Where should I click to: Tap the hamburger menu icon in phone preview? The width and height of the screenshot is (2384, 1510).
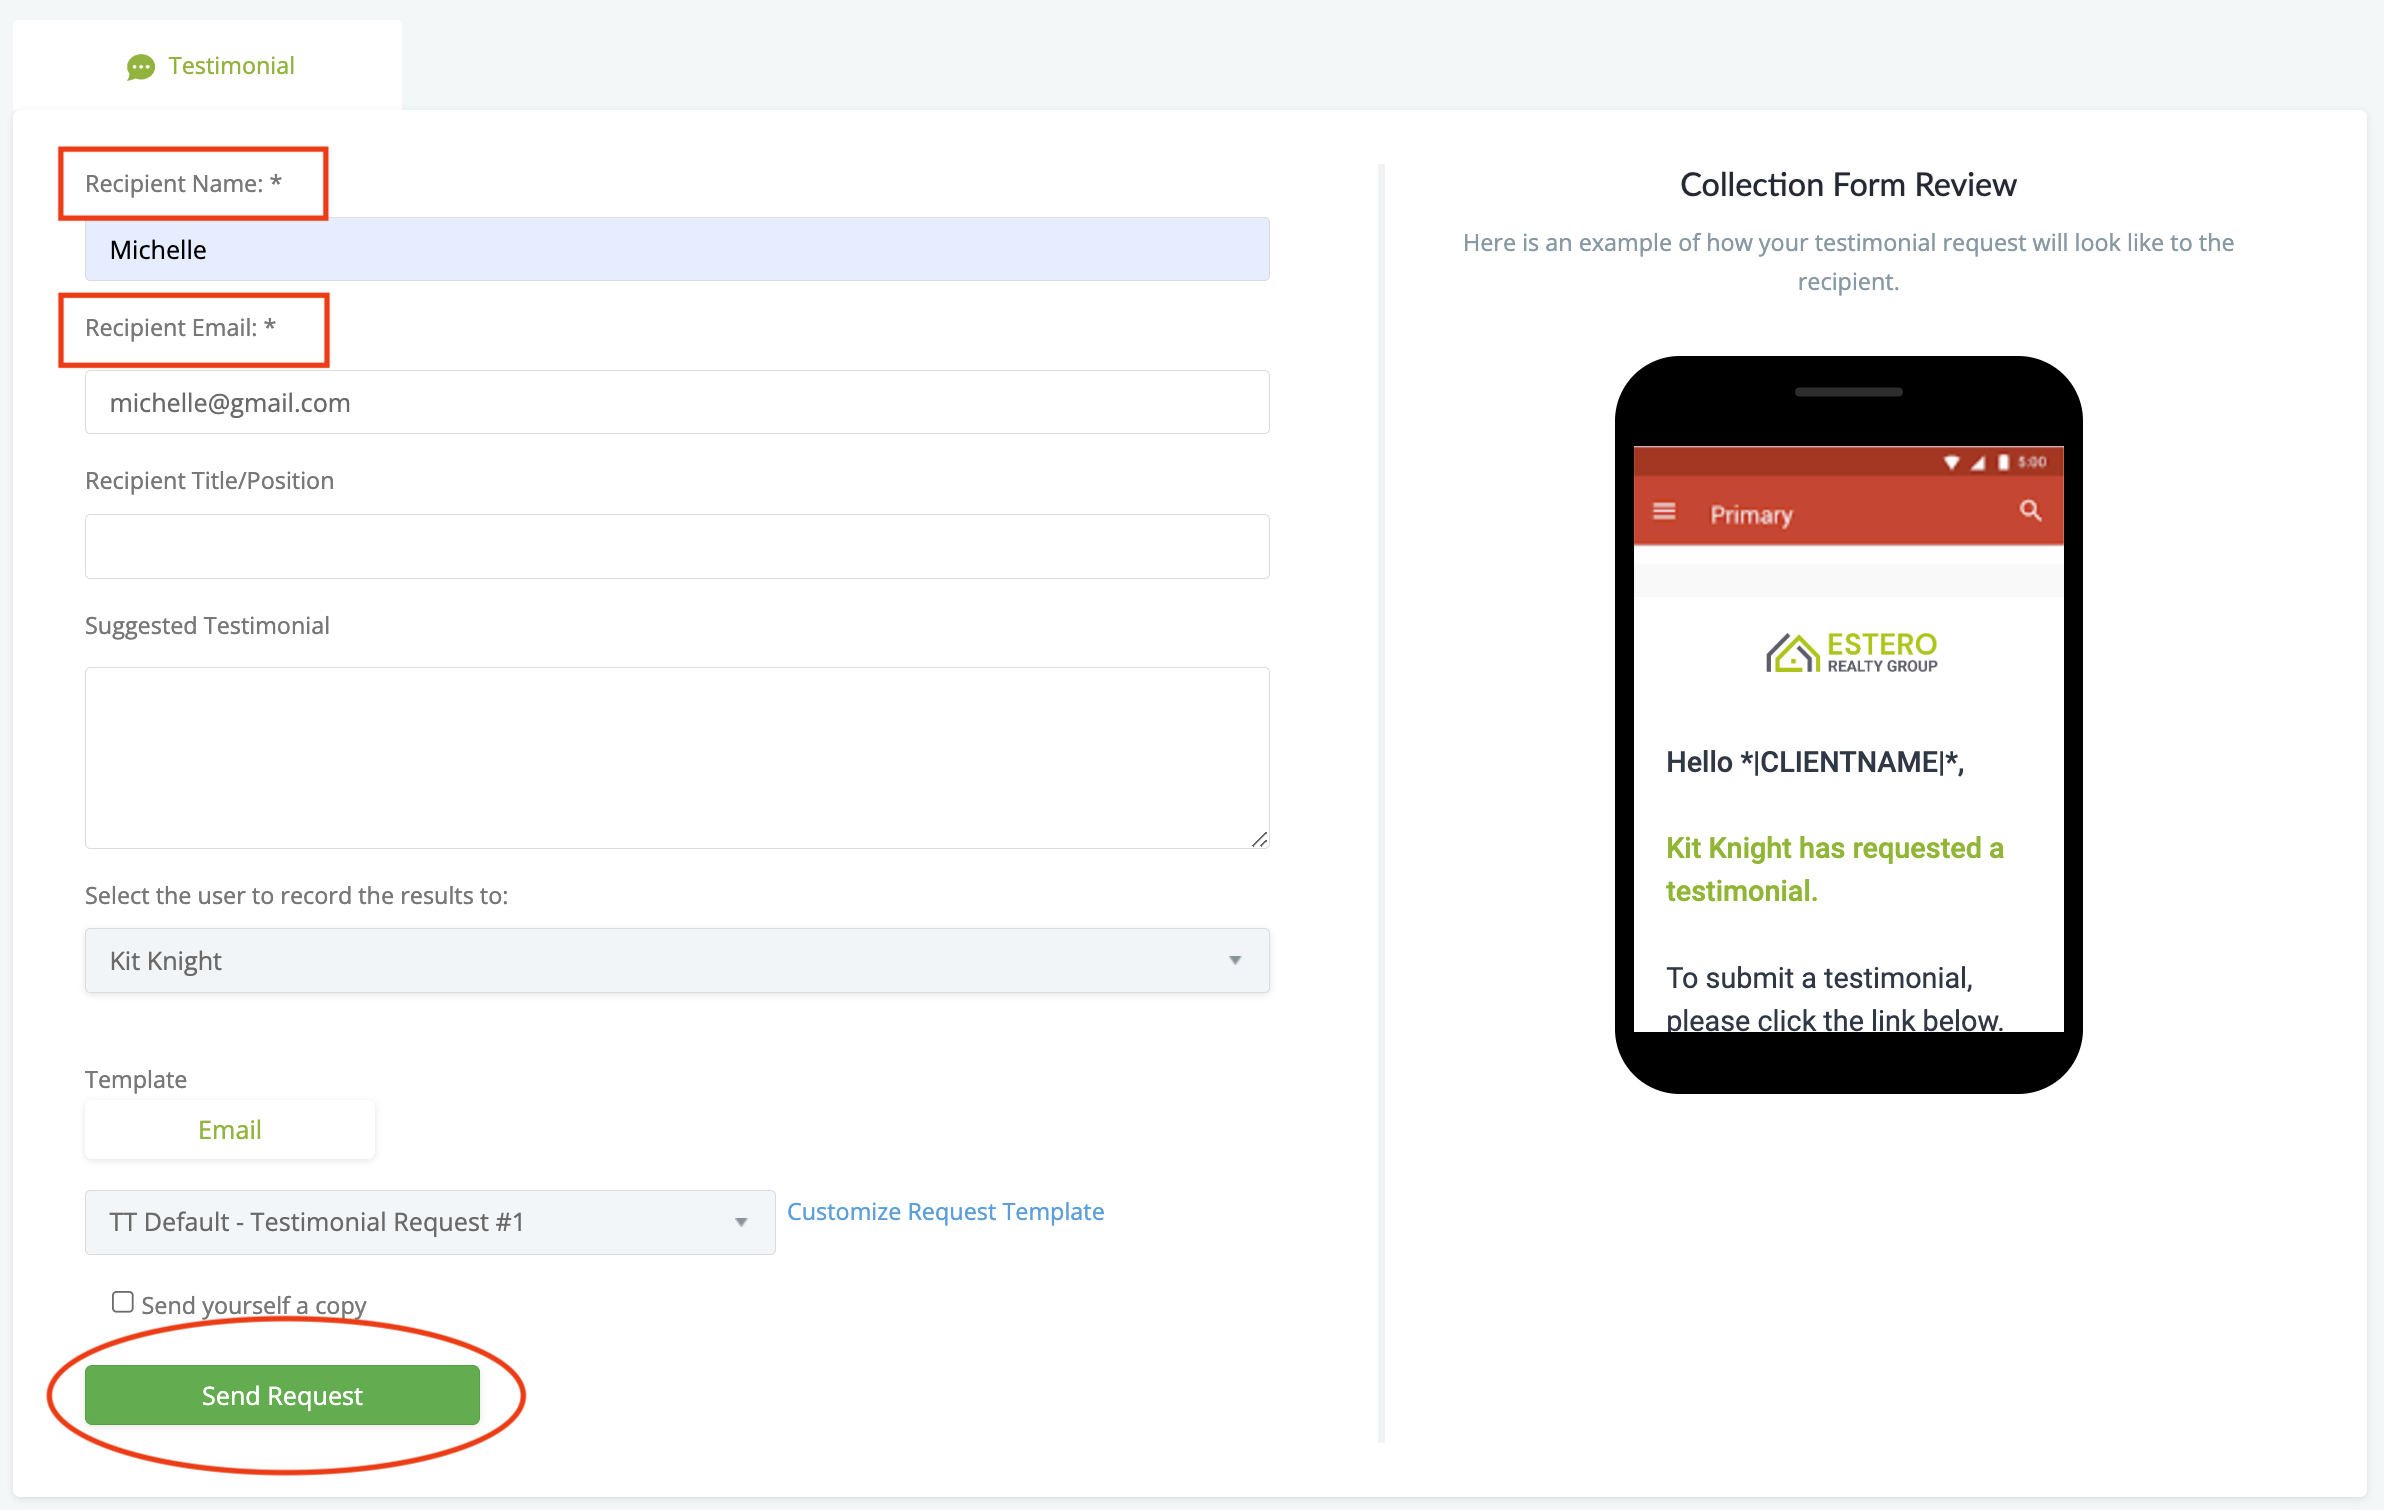pos(1664,512)
